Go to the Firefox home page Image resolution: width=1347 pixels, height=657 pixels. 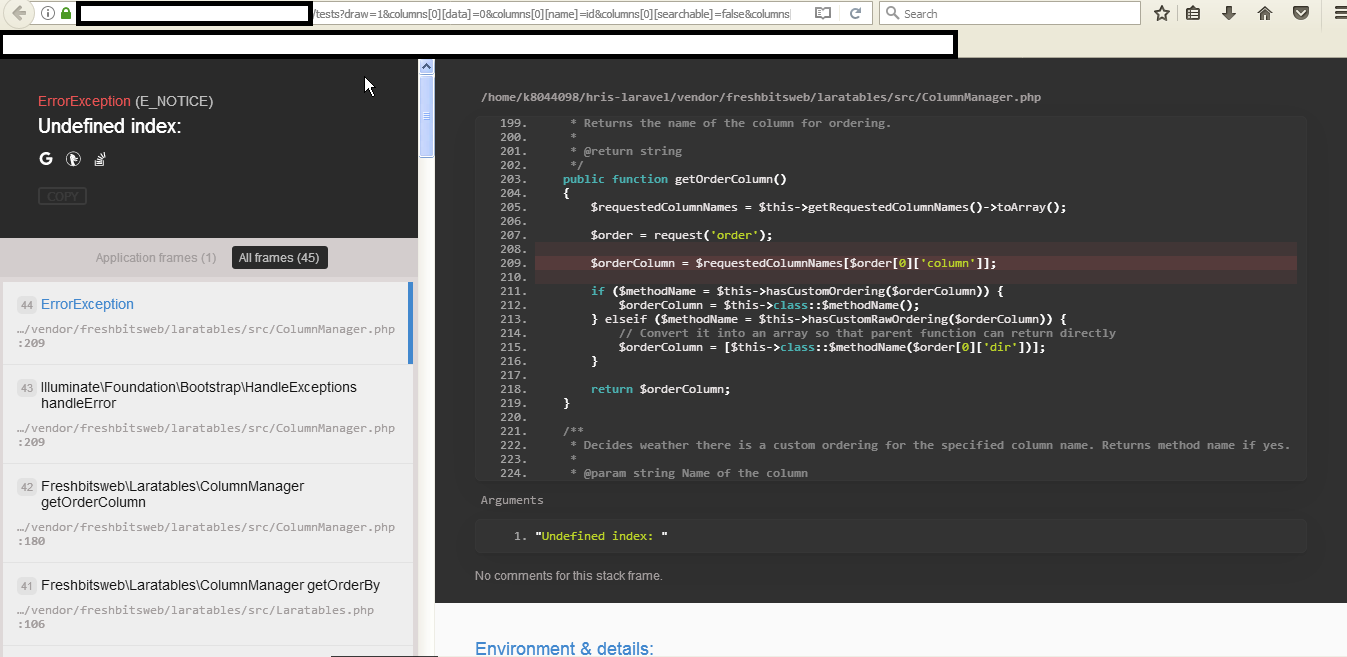click(1264, 13)
